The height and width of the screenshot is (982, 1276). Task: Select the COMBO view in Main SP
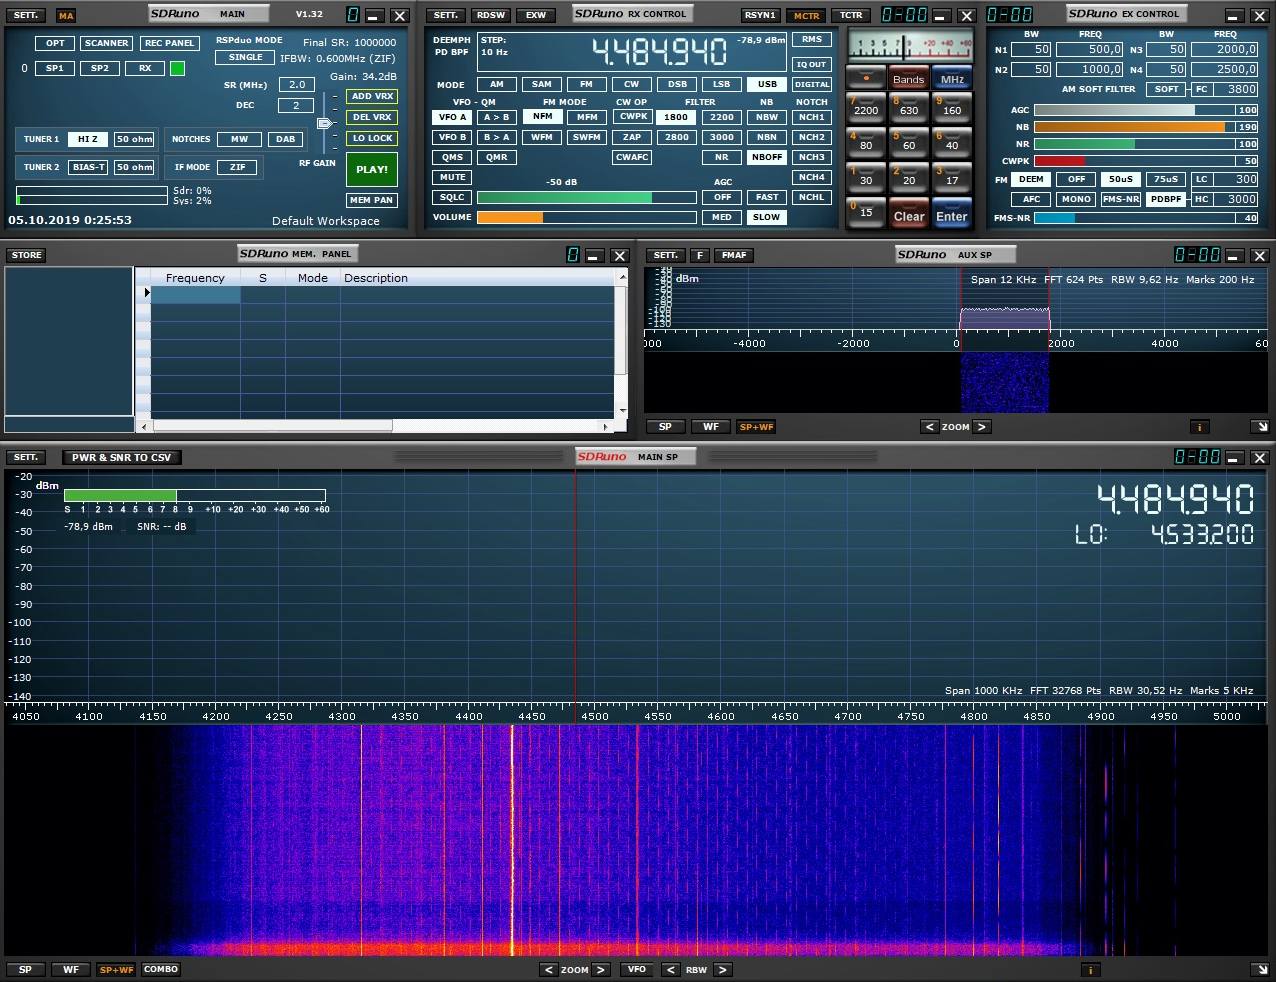(160, 969)
